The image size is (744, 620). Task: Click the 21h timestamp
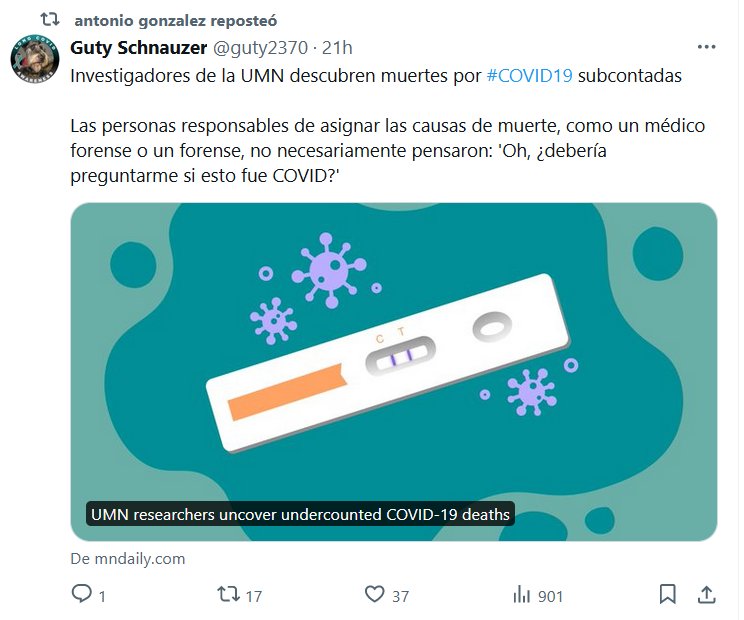point(337,48)
